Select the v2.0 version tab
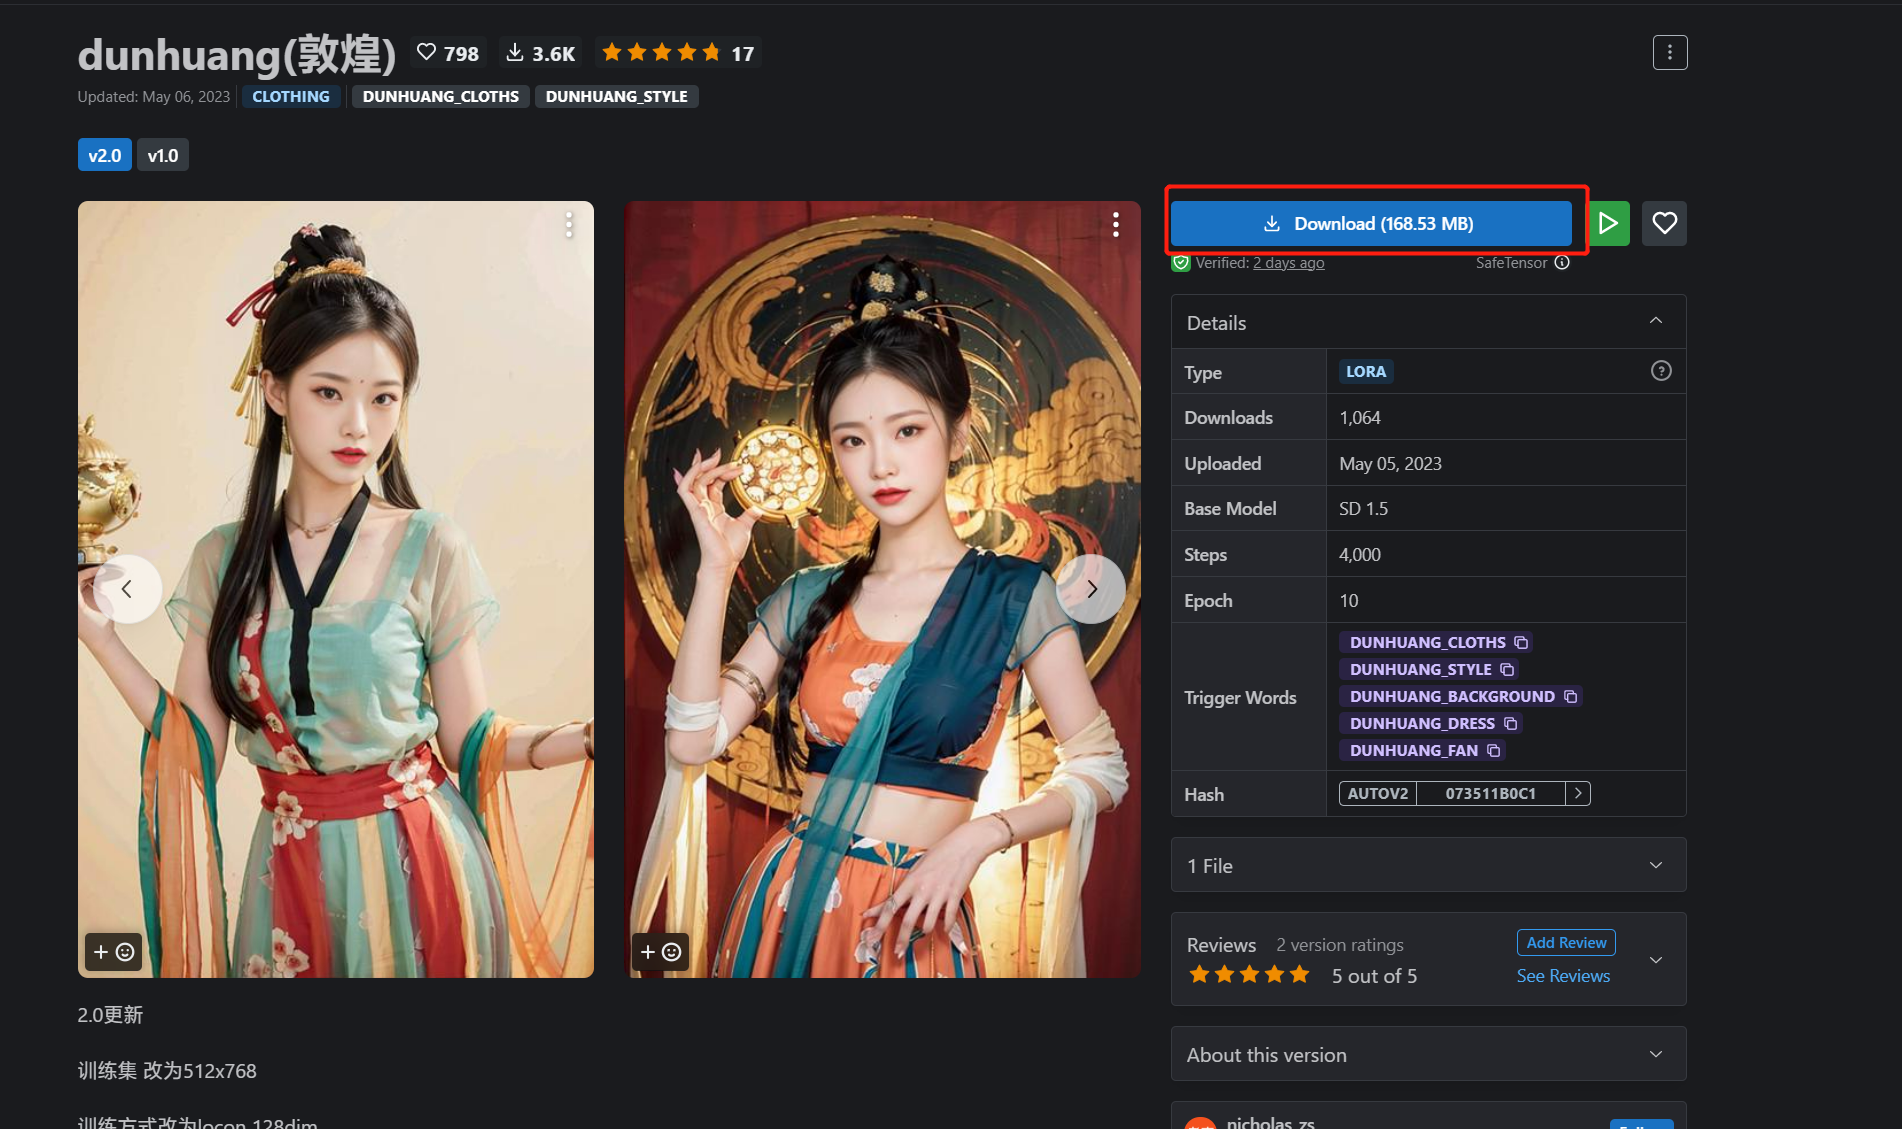This screenshot has width=1902, height=1129. (x=104, y=155)
